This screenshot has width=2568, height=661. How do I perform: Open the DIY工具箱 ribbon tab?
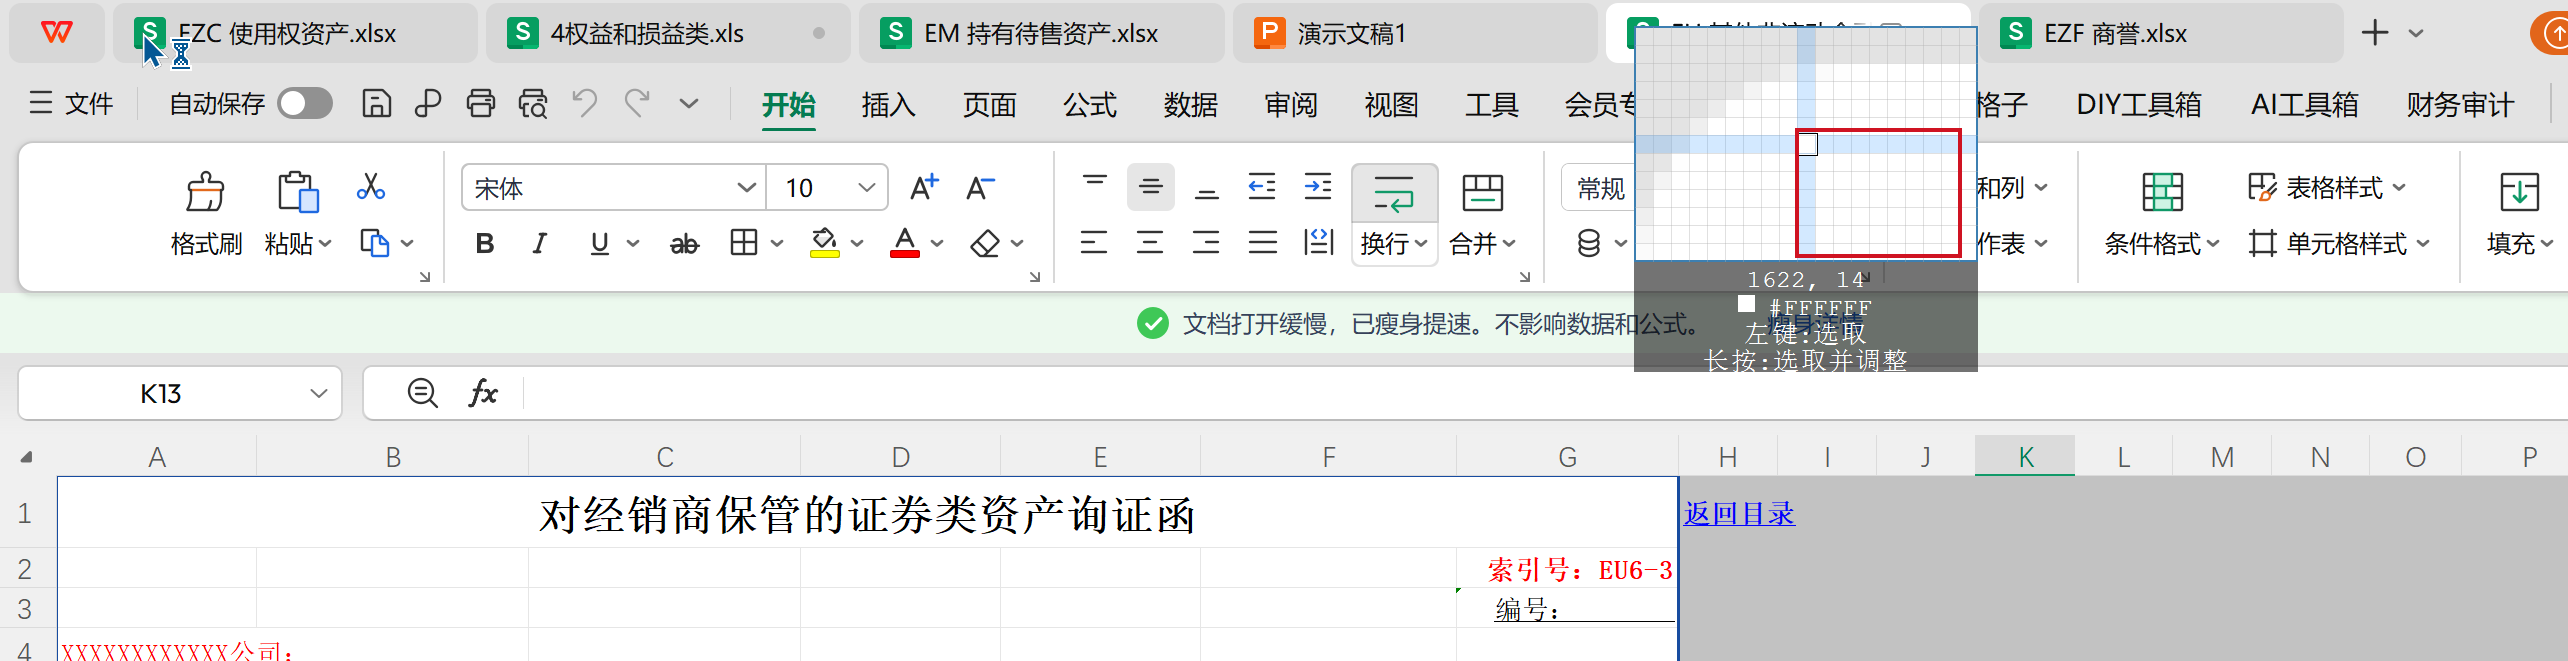pos(2139,105)
